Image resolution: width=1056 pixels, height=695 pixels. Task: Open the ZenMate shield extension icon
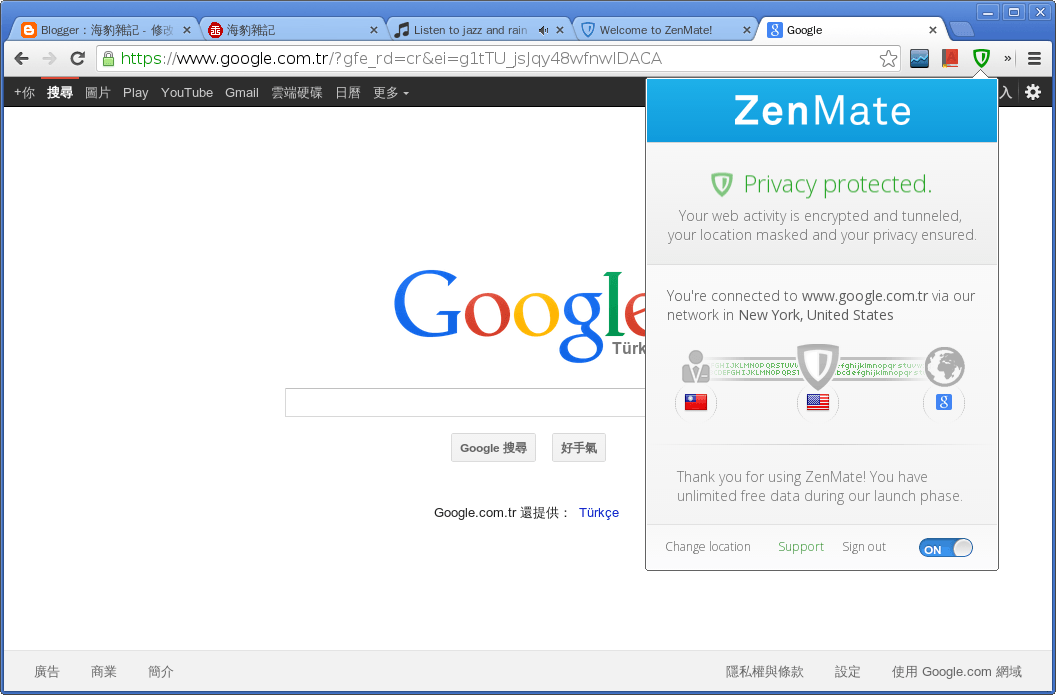pos(981,59)
